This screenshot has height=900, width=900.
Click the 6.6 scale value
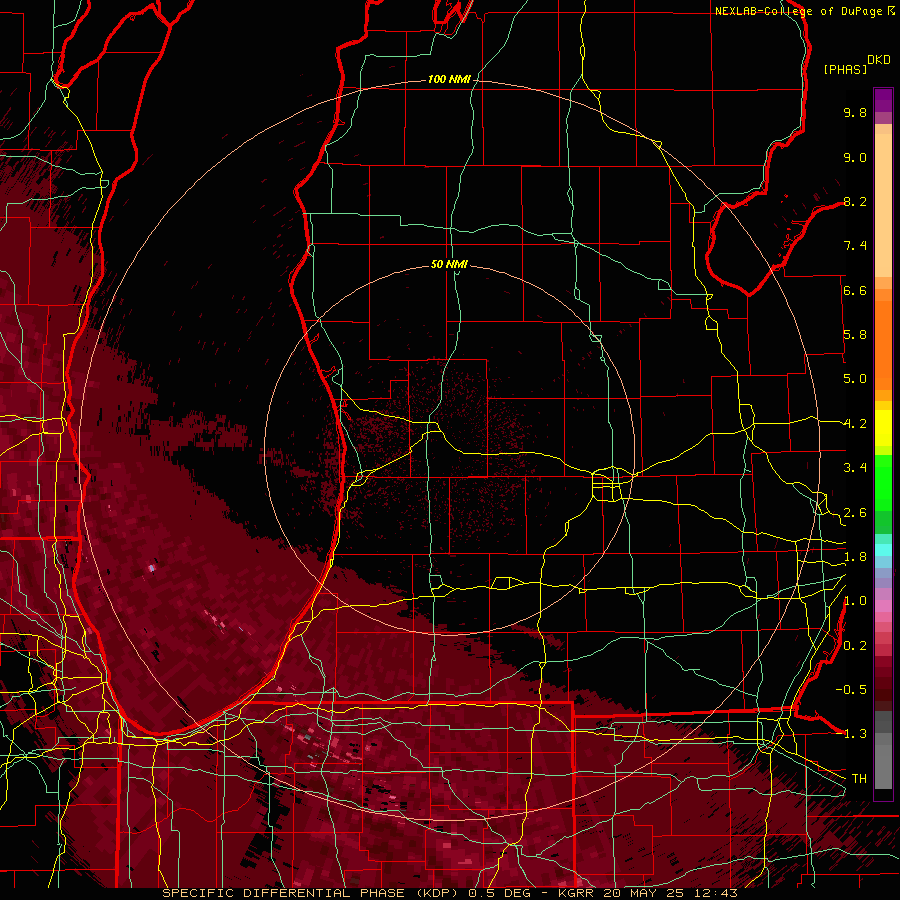click(x=855, y=290)
